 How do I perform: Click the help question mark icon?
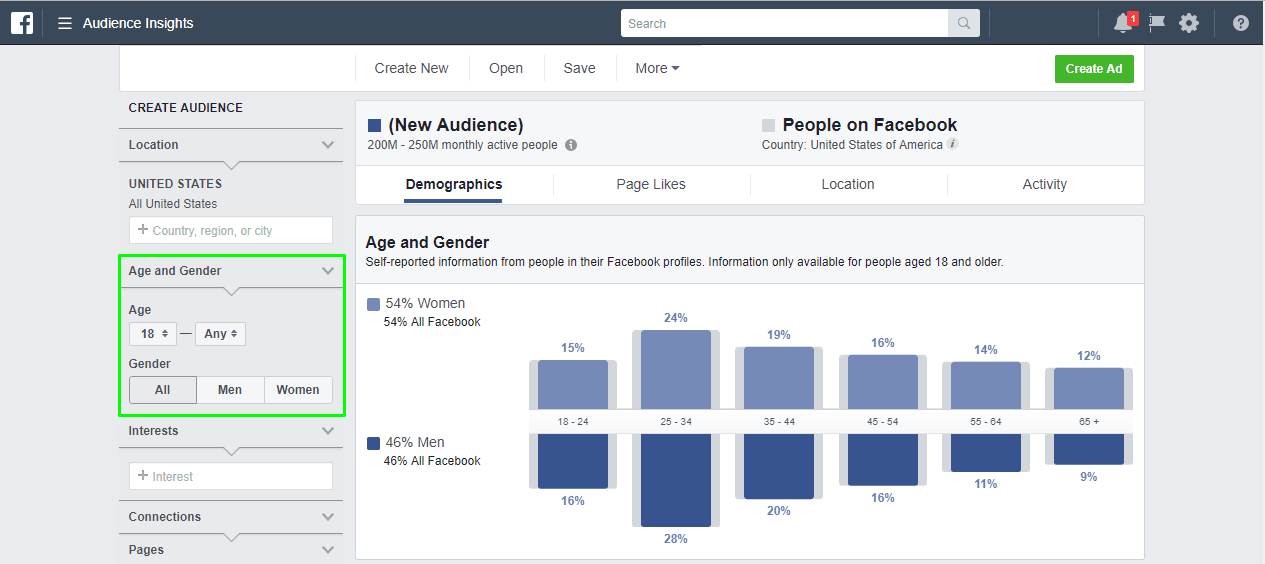(x=1241, y=23)
